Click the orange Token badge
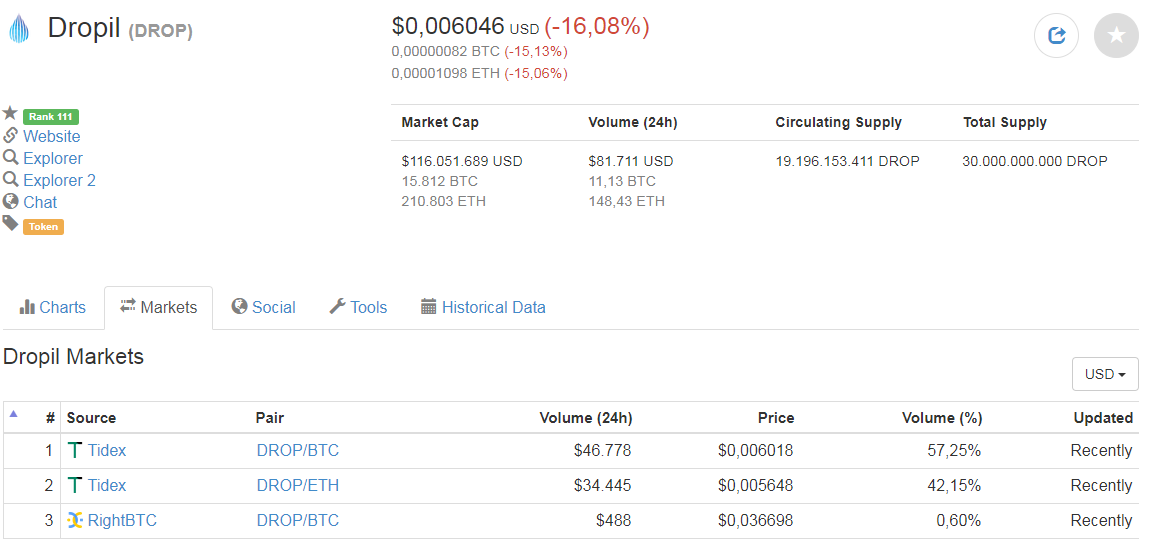 pyautogui.click(x=44, y=226)
